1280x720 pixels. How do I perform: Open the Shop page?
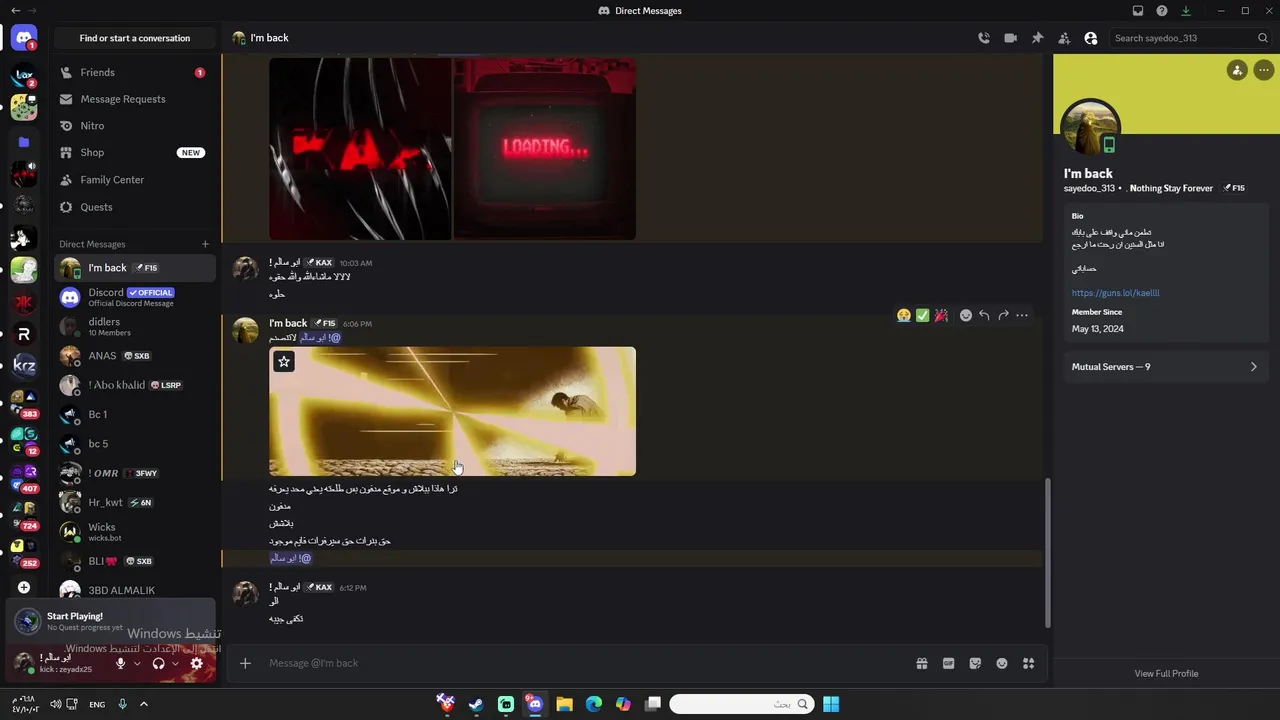pos(135,153)
